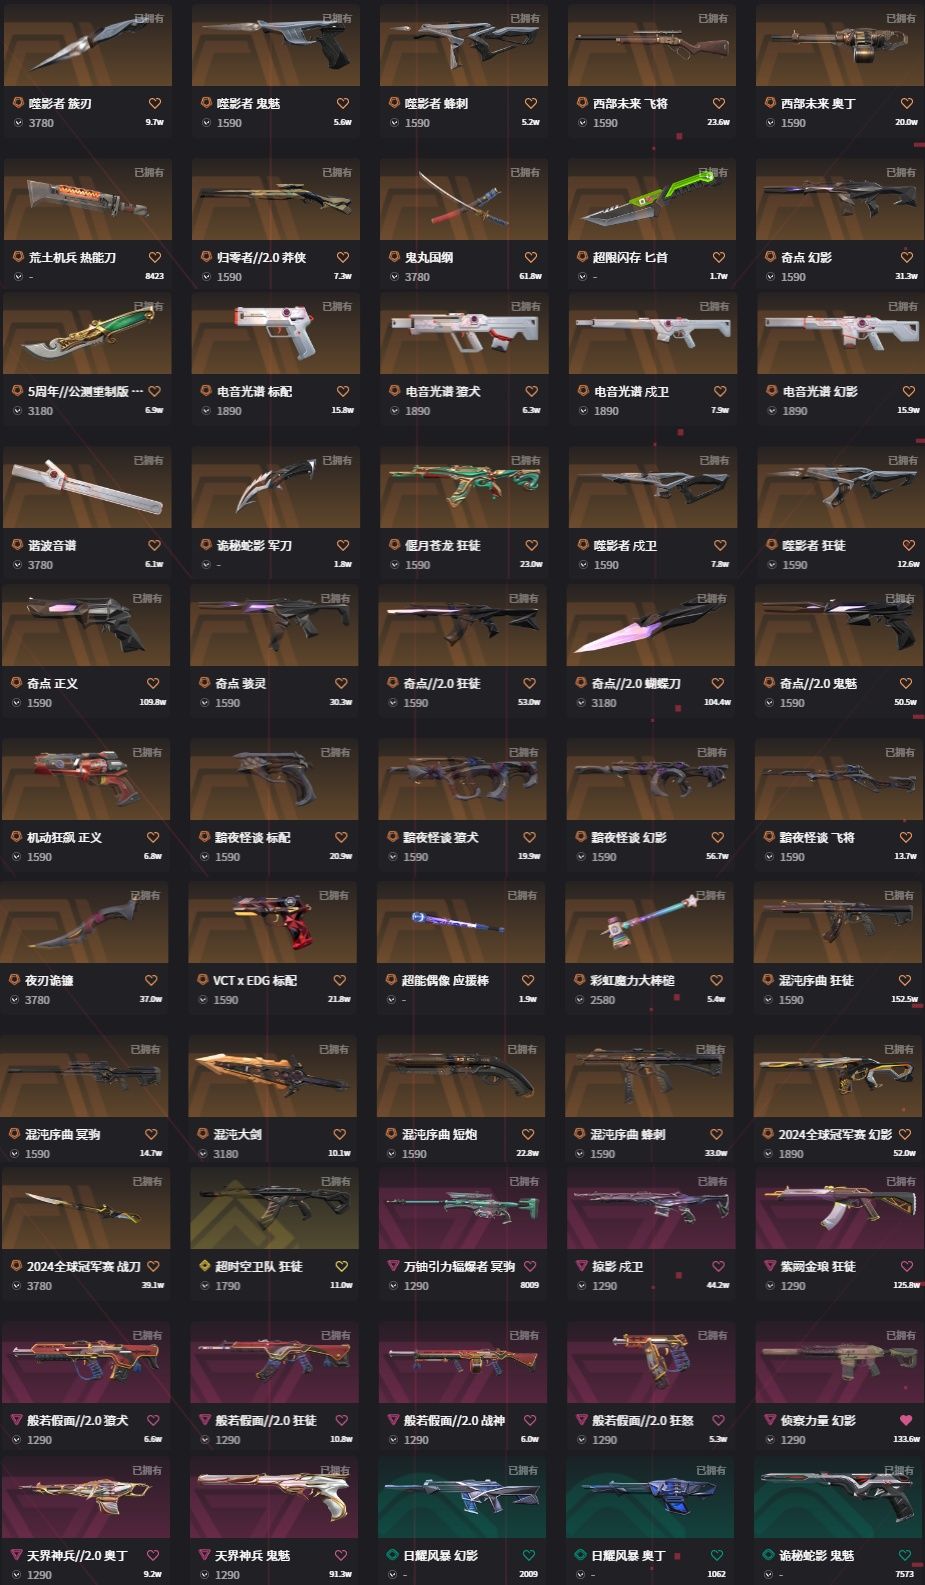Screen dimensions: 925x1585
Task: Favorite the 鬼丸国纲 skin with heart icon
Action: pos(531,257)
